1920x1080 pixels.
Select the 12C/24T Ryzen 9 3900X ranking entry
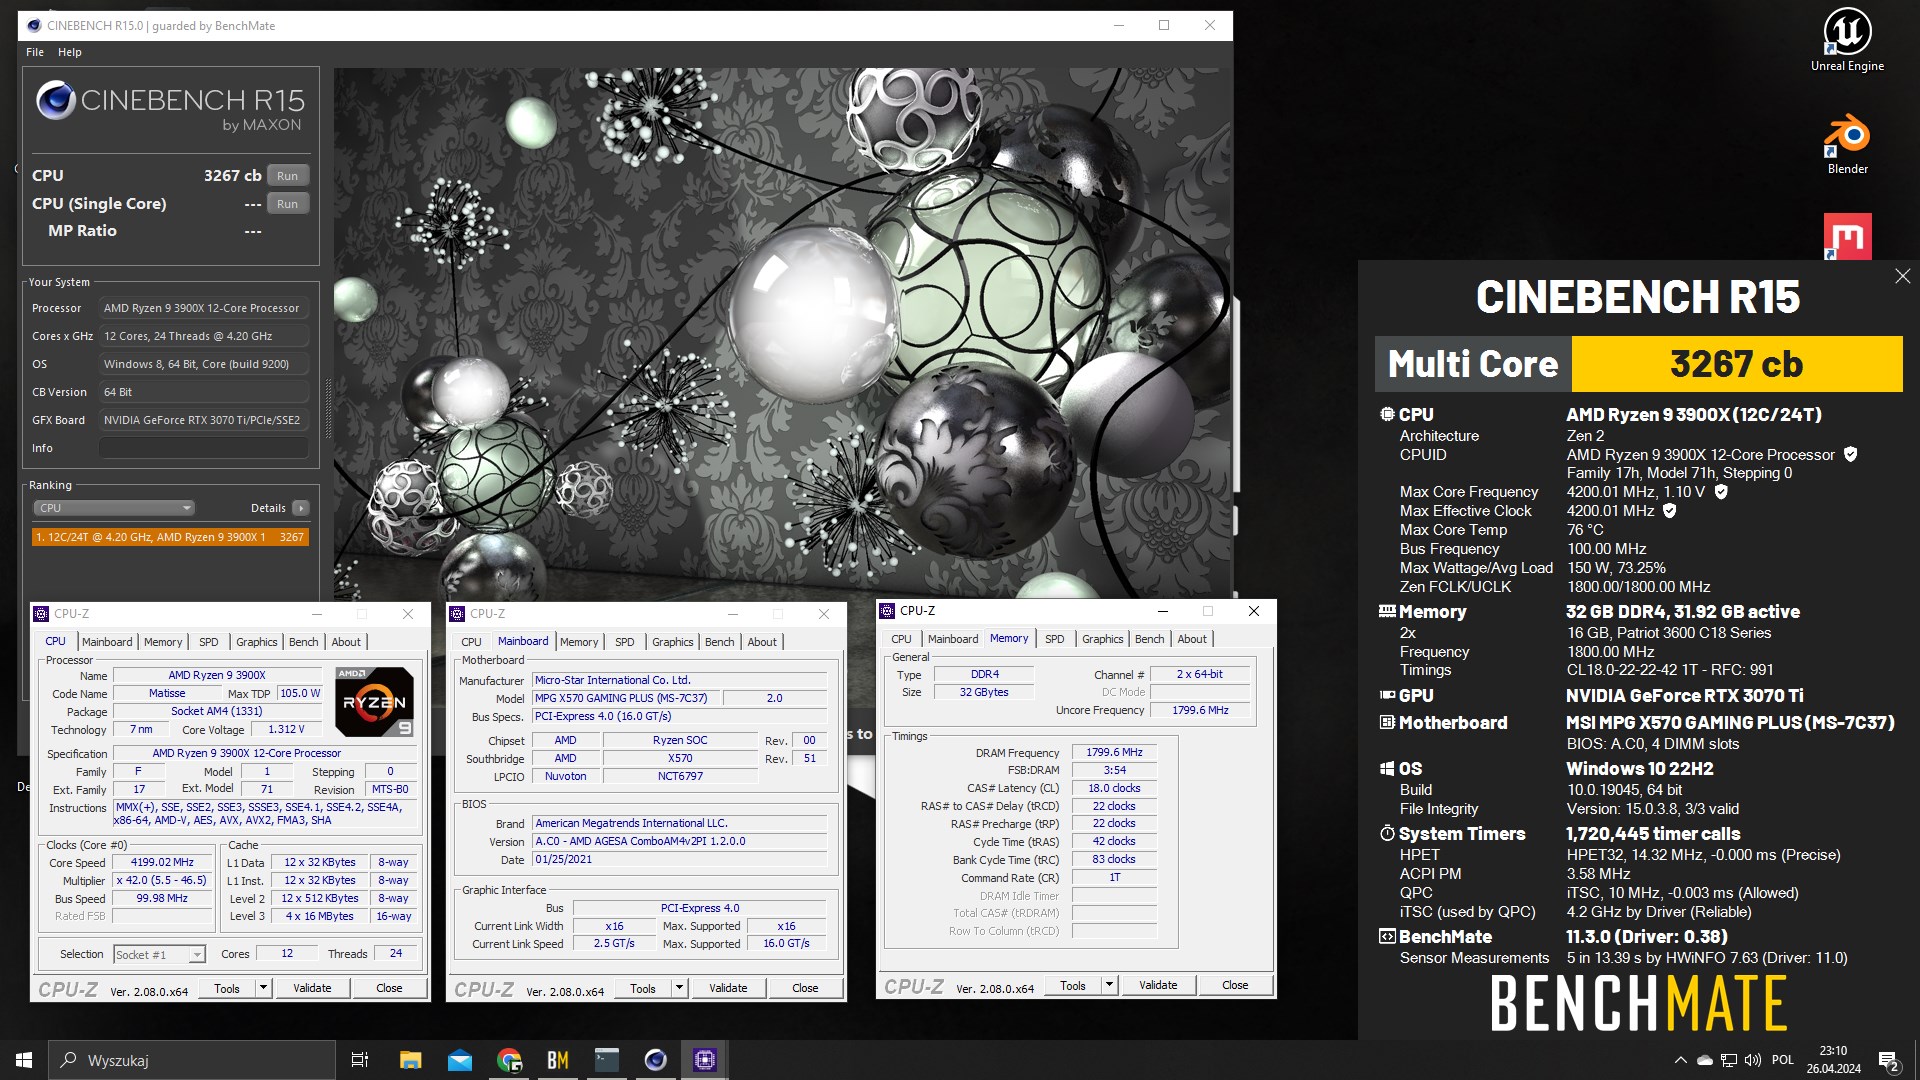point(170,537)
